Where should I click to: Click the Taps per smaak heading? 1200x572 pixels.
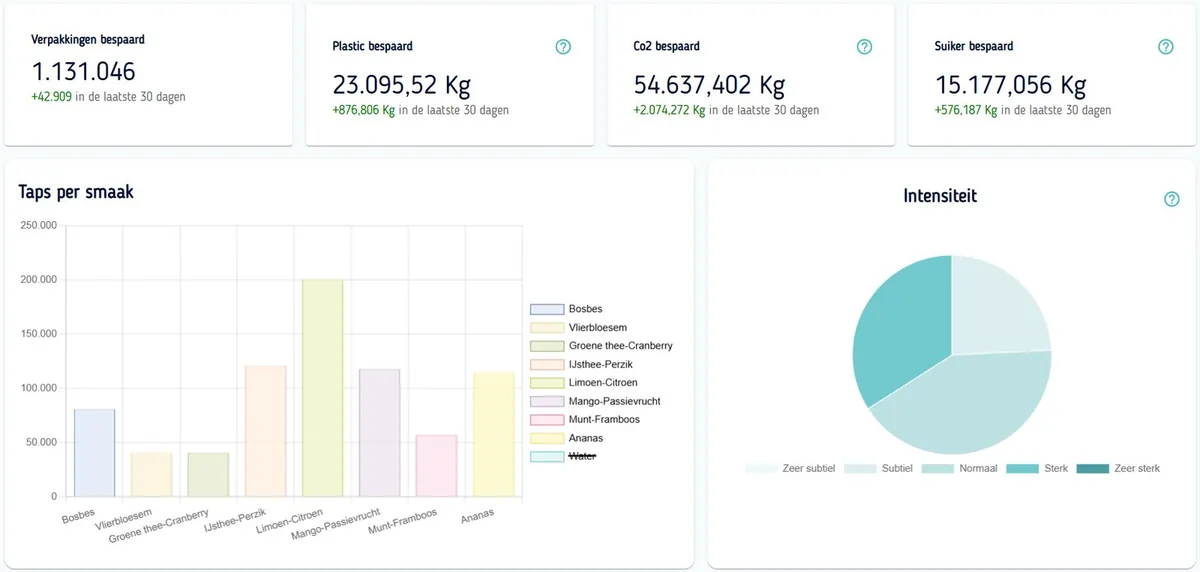76,192
